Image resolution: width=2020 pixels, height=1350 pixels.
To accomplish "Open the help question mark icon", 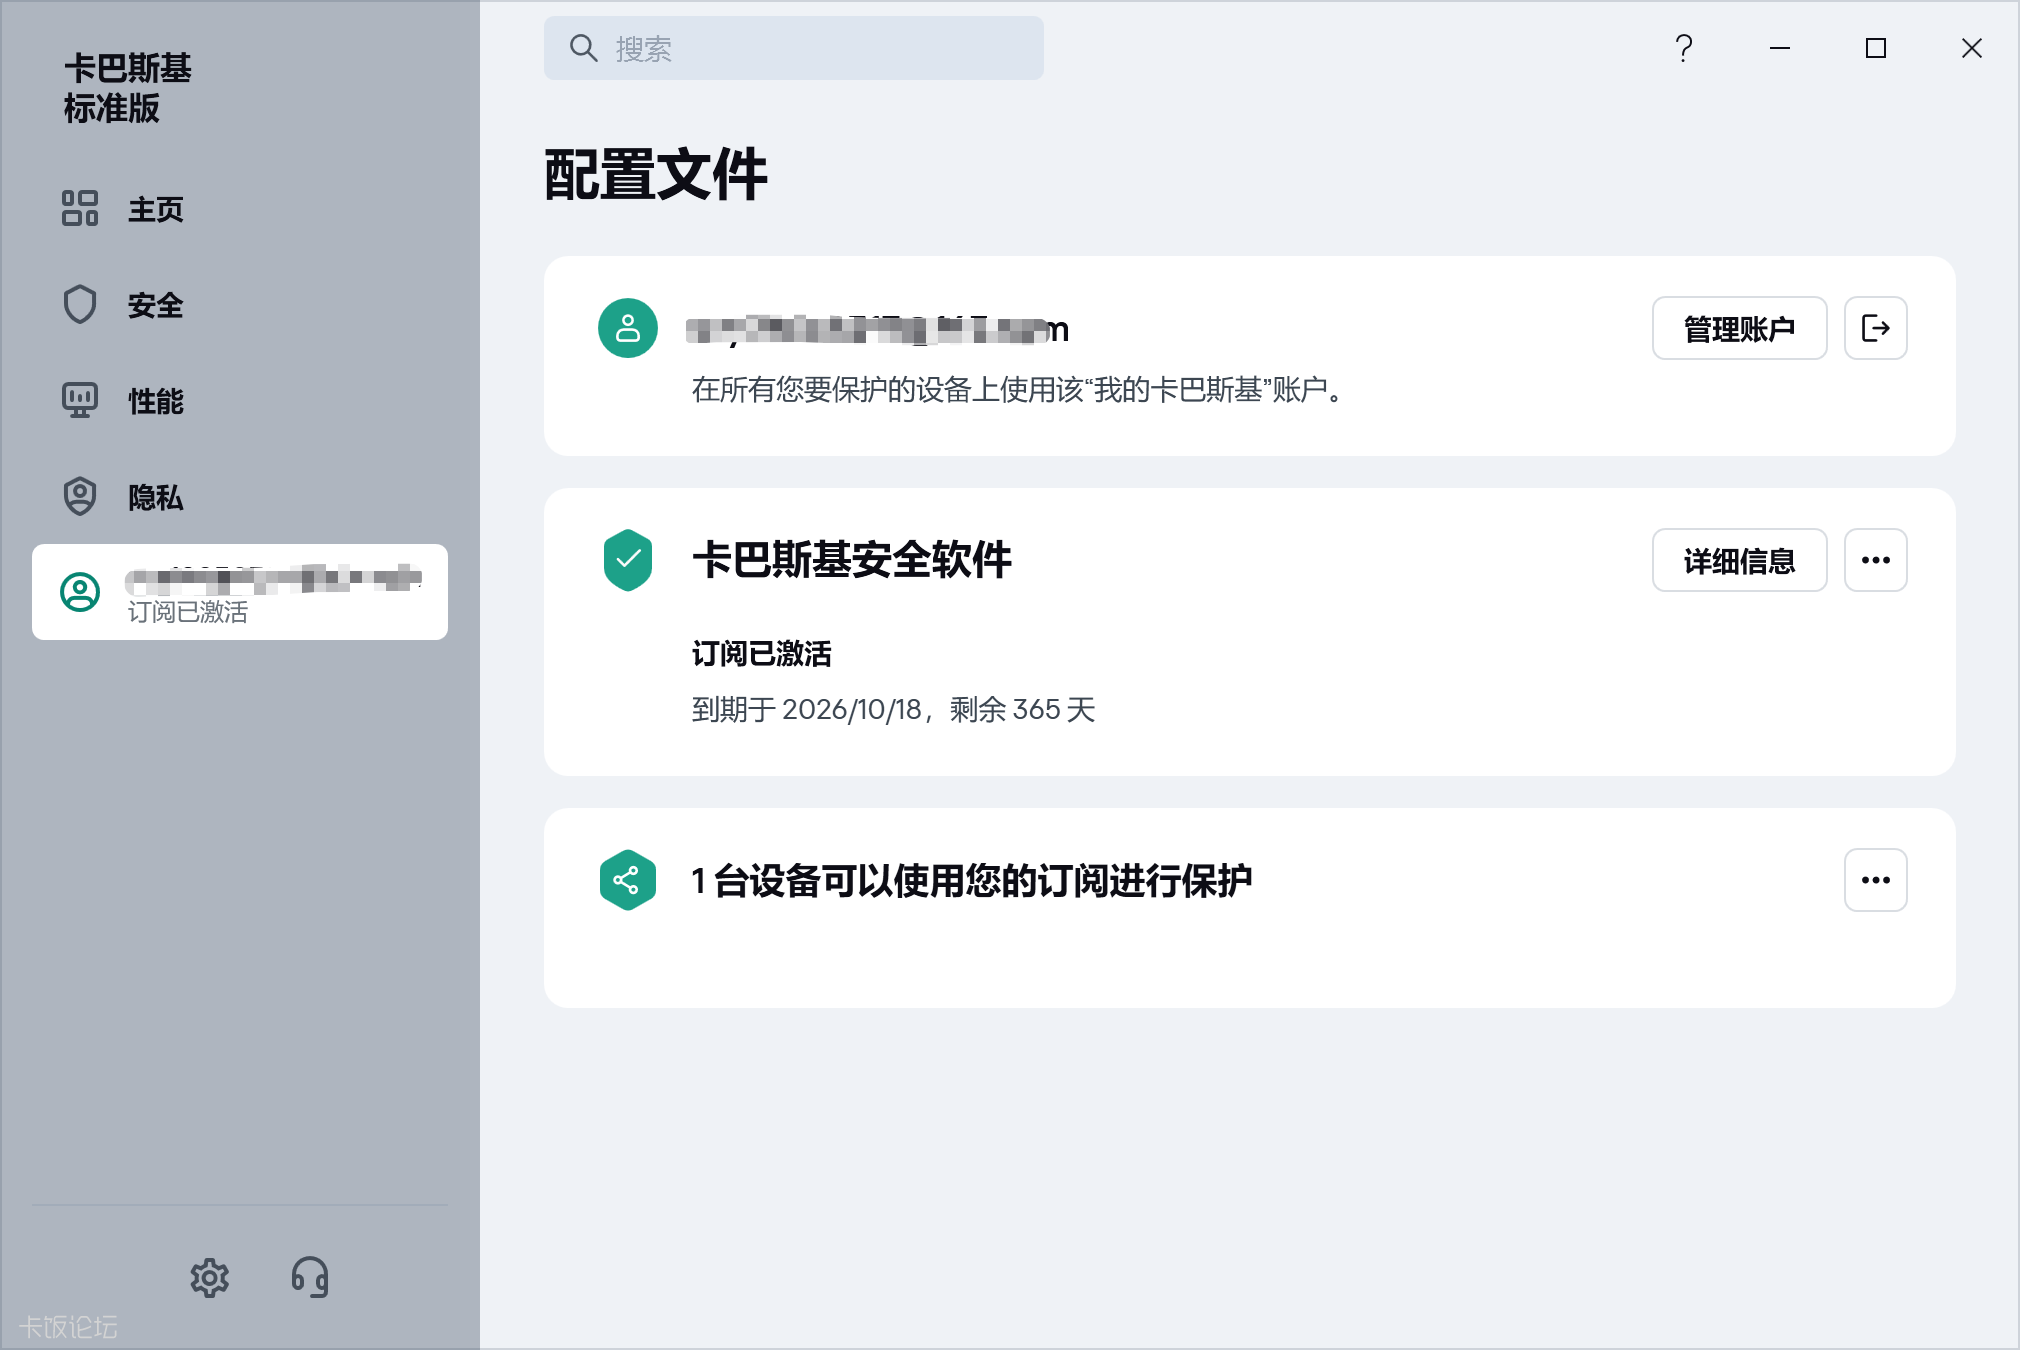I will pyautogui.click(x=1684, y=48).
